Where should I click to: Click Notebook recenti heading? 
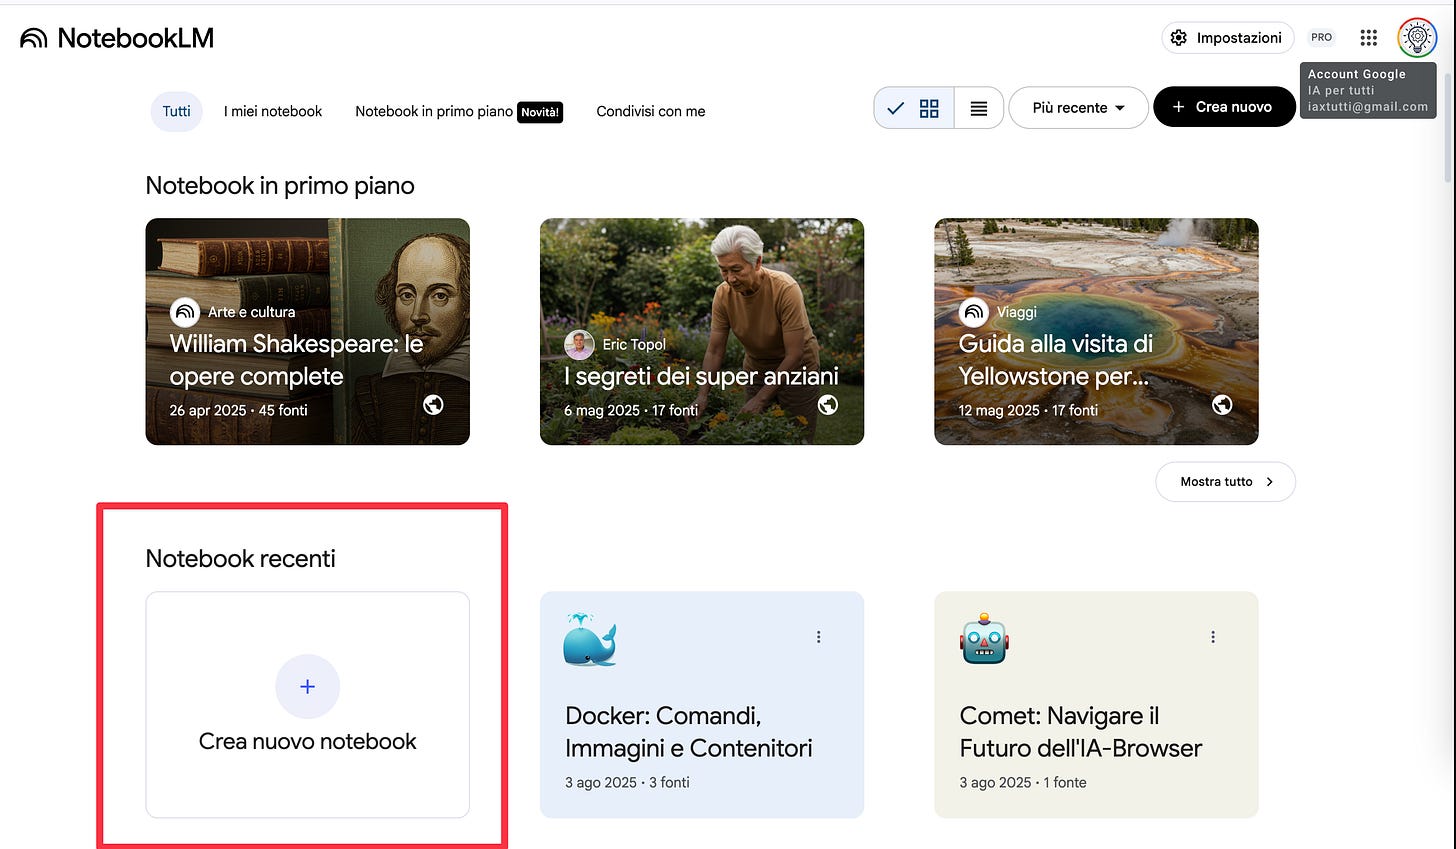241,558
